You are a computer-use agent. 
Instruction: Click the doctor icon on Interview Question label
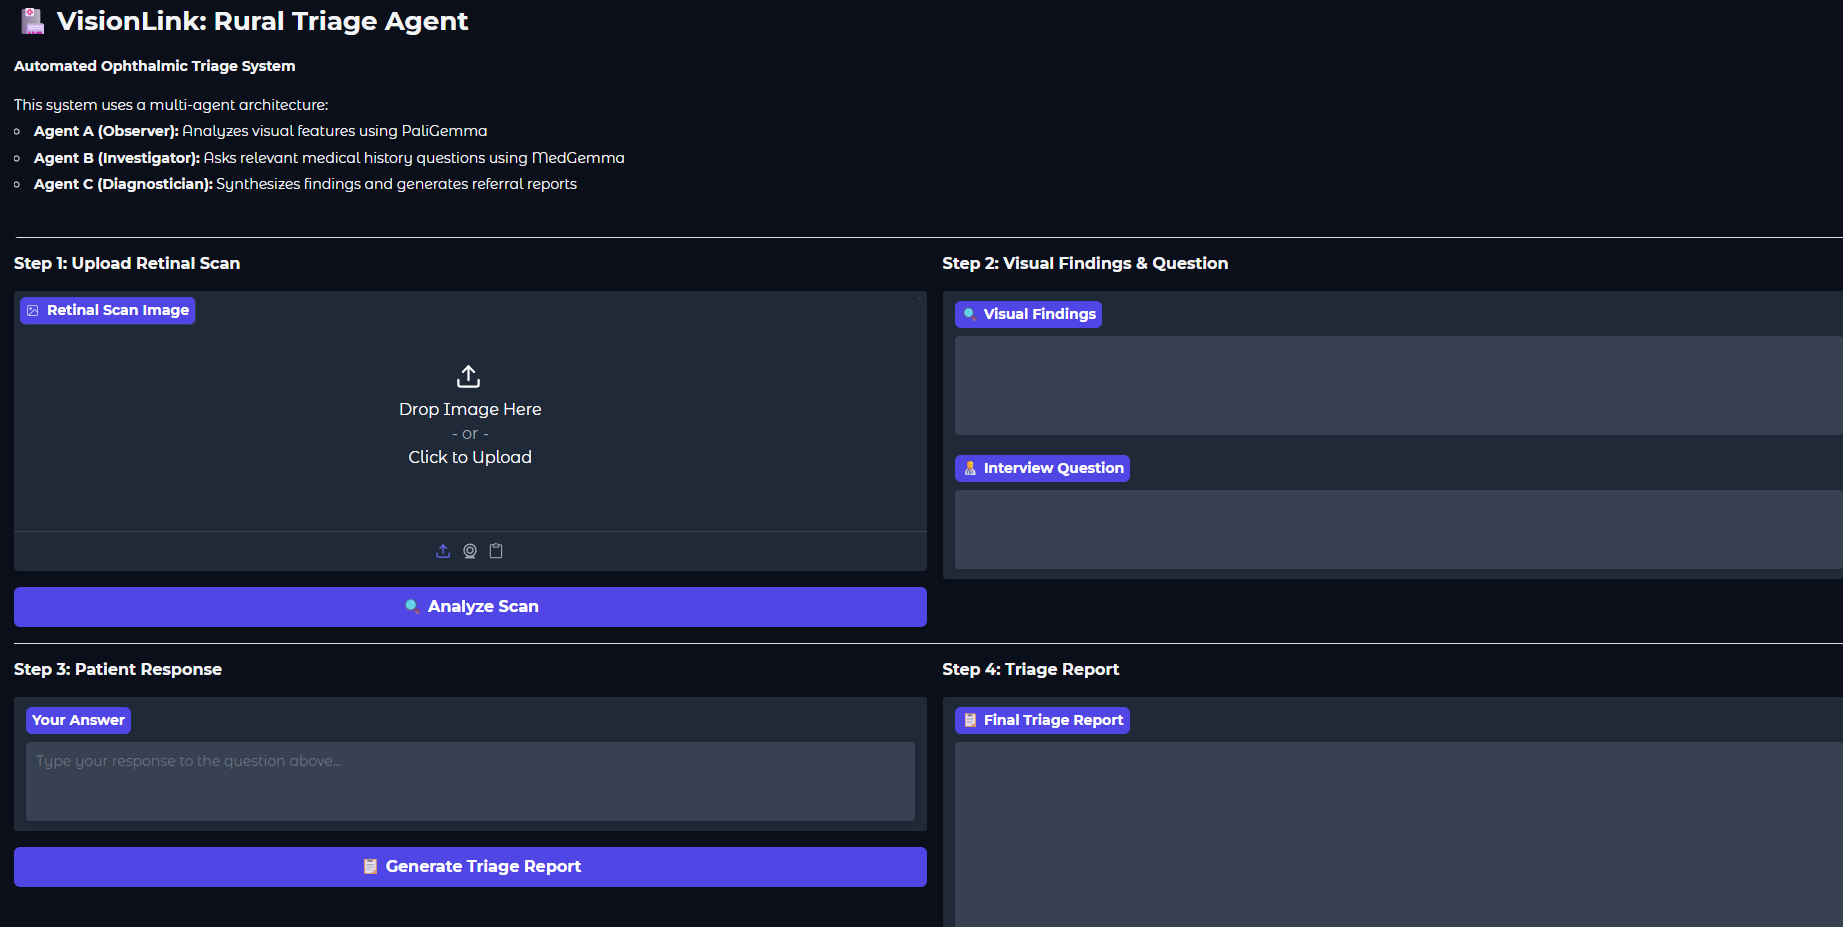[969, 468]
